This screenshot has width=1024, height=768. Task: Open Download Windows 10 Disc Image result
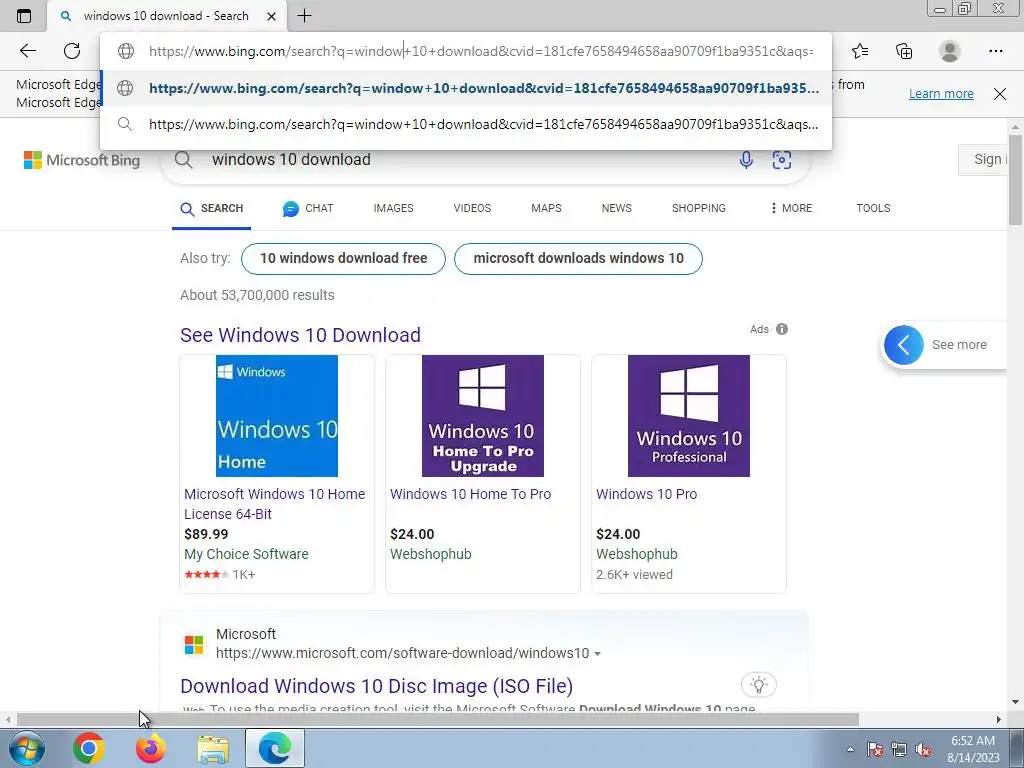pyautogui.click(x=377, y=686)
